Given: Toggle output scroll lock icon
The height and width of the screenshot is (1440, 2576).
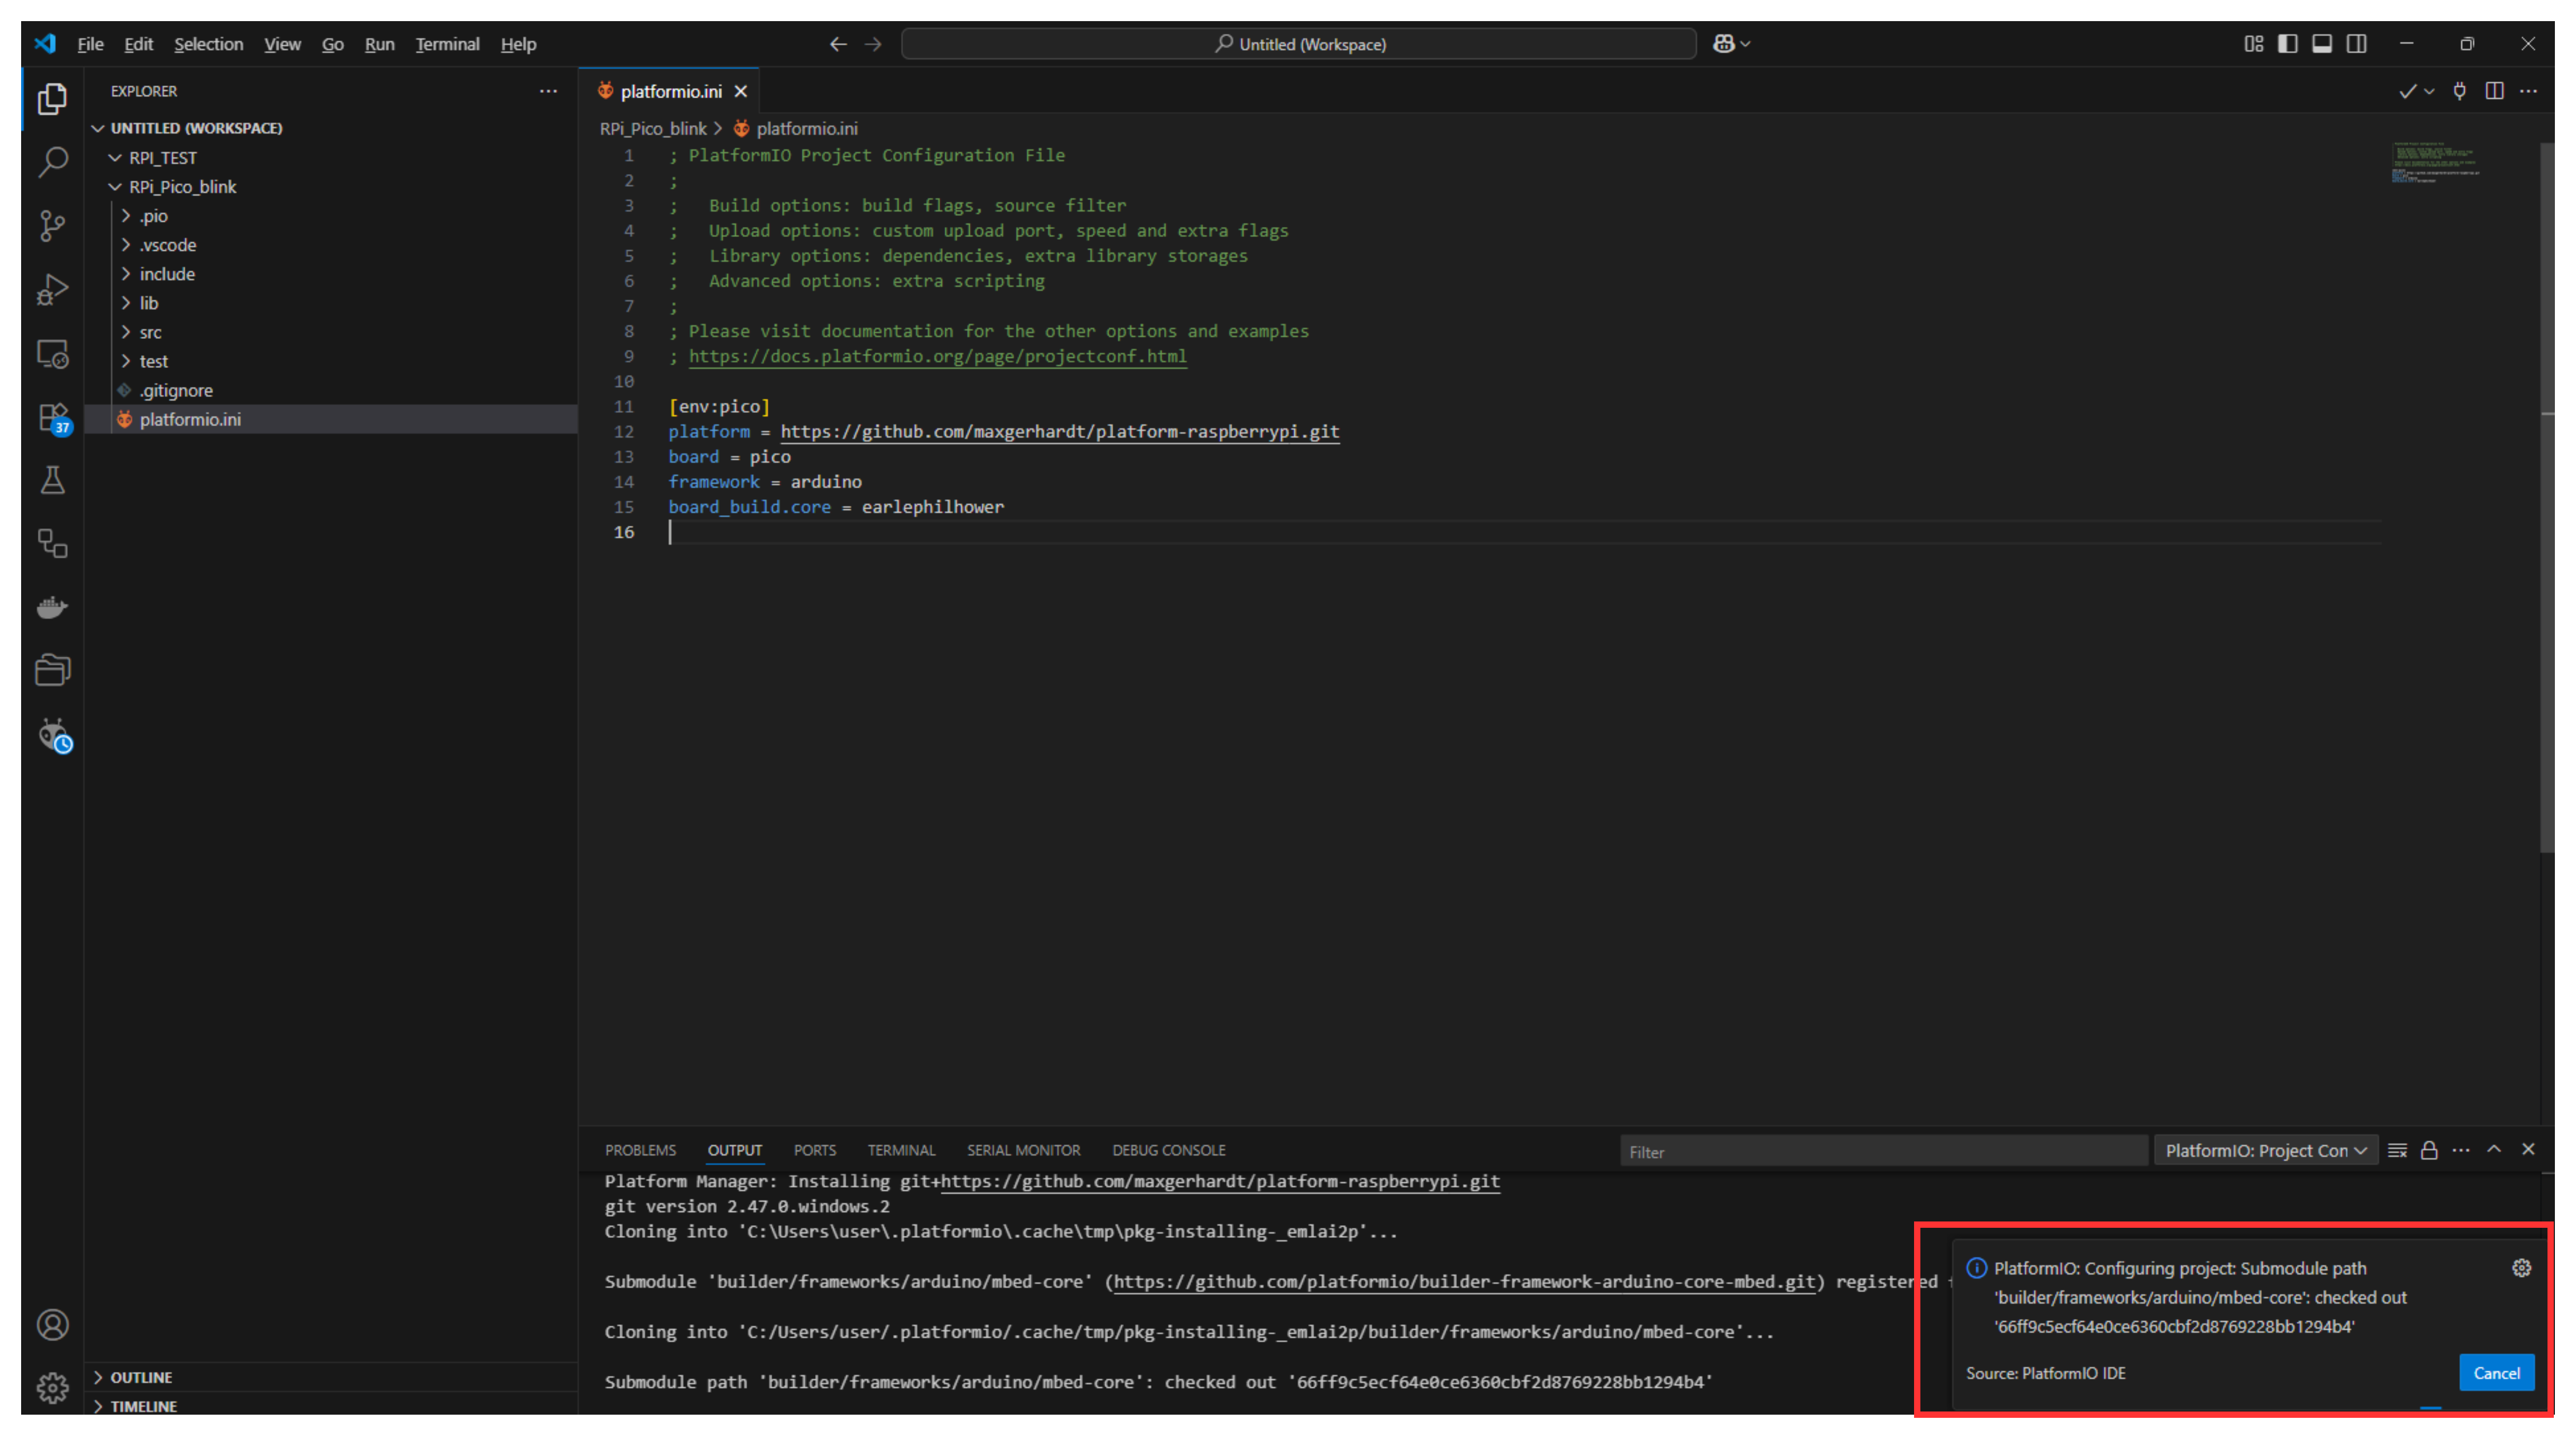Looking at the screenshot, I should (2429, 1150).
